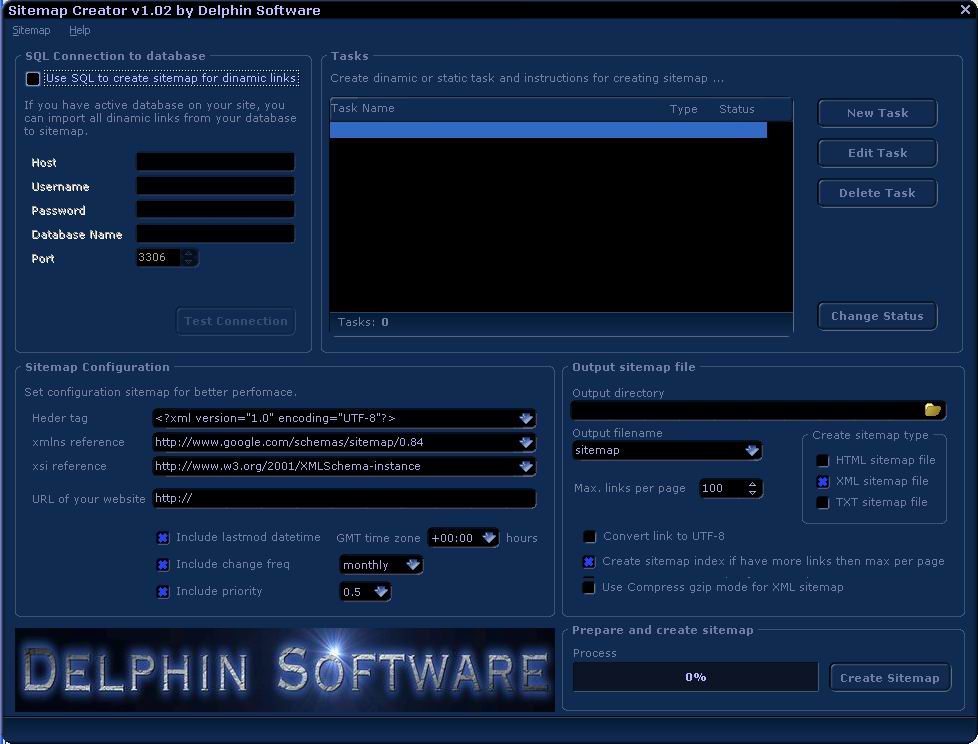Screen dimensions: 978x744
Task: Click the Database Name input field
Action: pos(215,234)
